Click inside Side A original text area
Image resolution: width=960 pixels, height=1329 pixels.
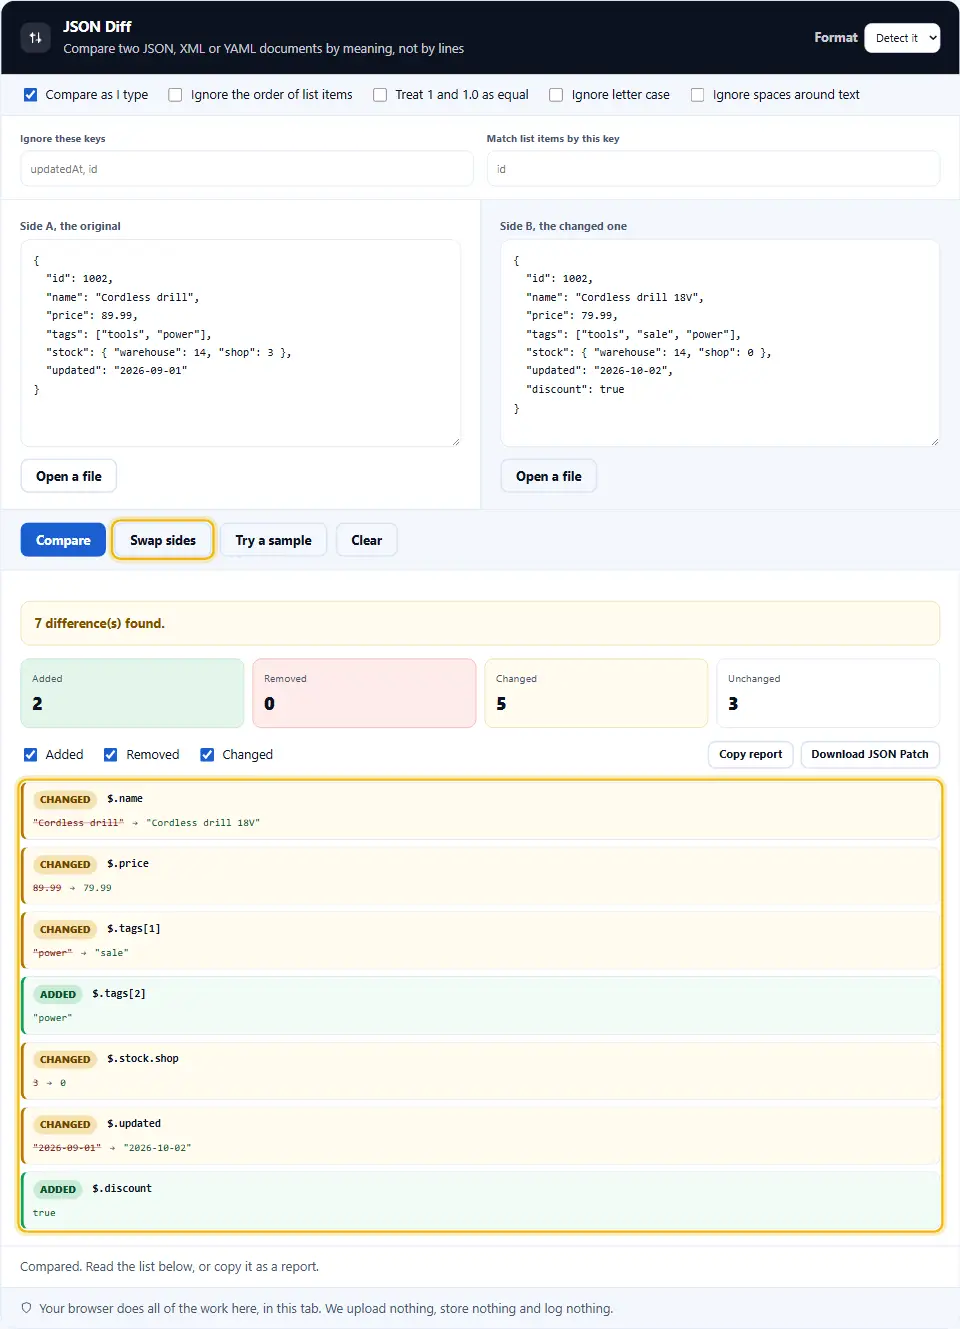(240, 343)
